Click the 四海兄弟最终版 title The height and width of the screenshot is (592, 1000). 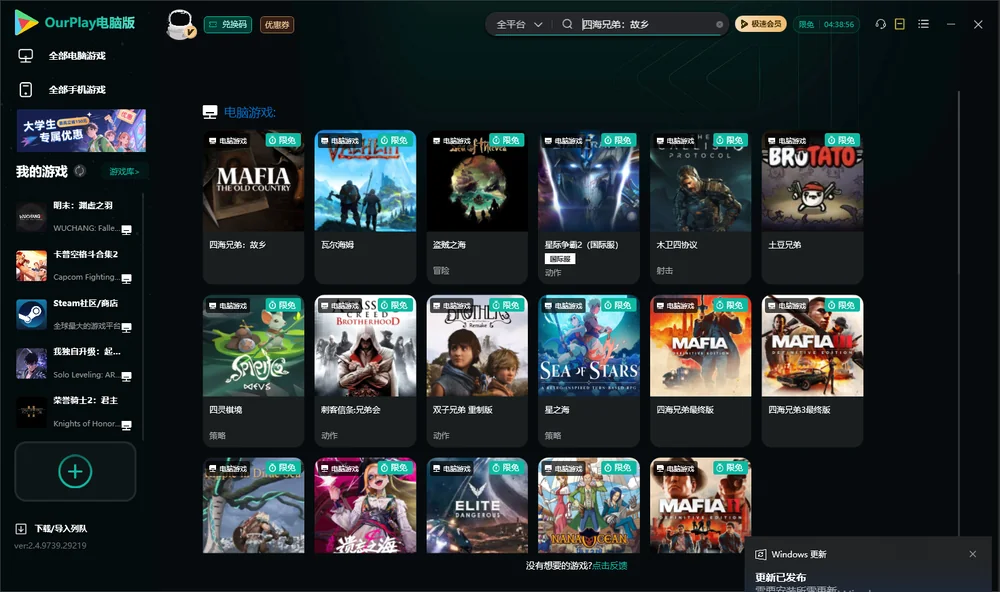[x=686, y=410]
